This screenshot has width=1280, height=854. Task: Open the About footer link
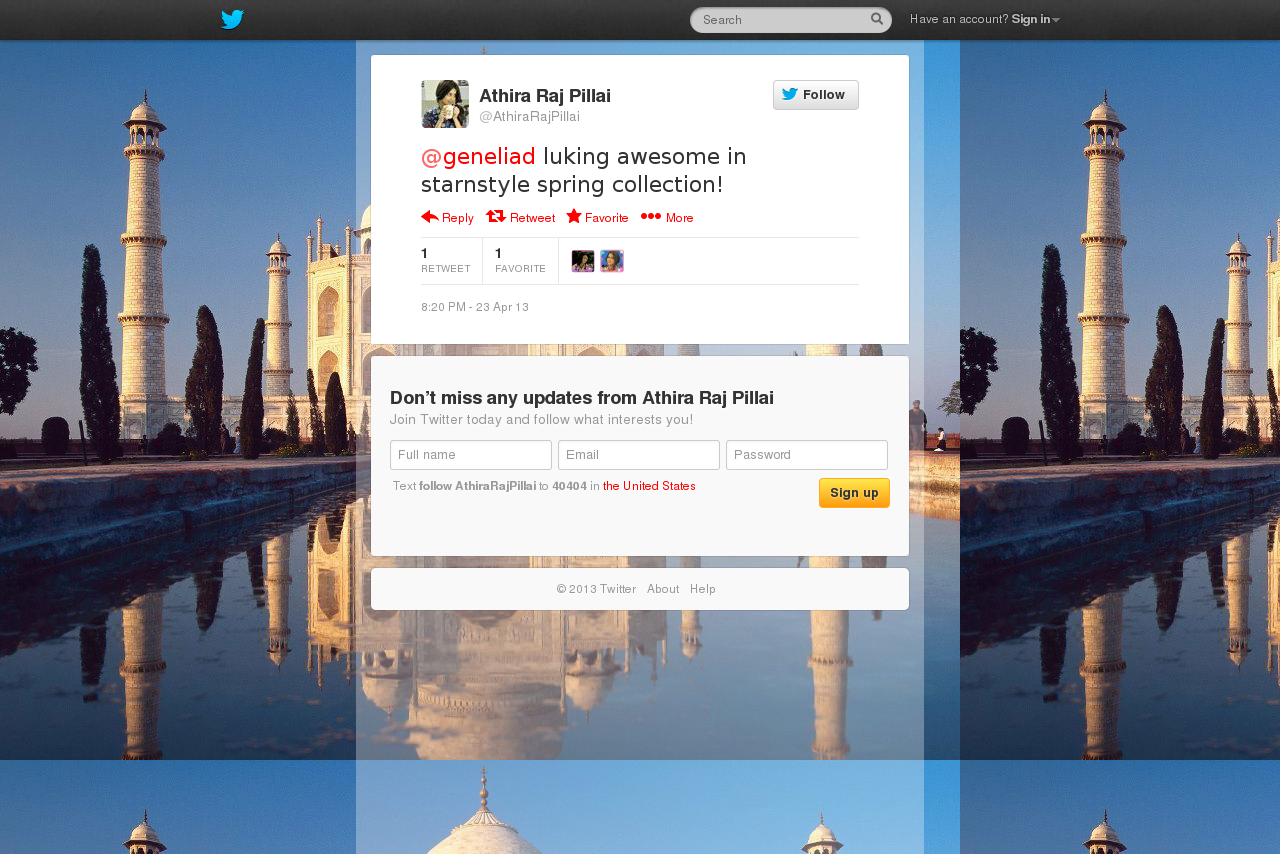[663, 589]
